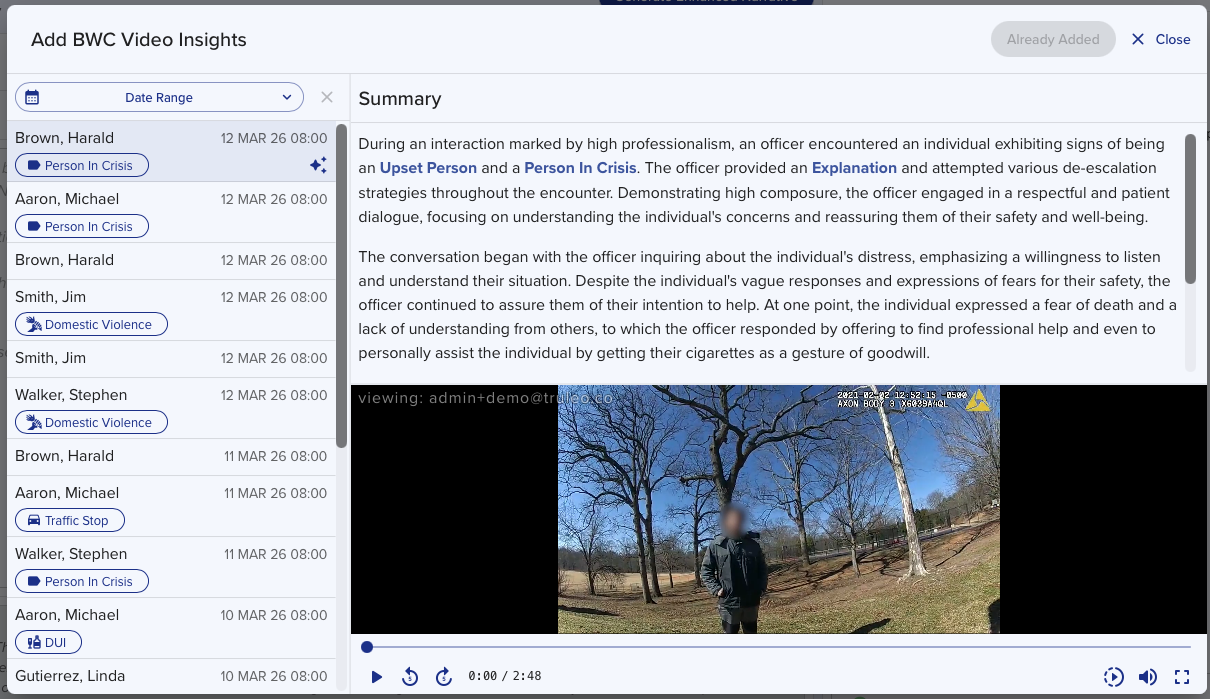Expand the Date Range dropdown
The width and height of the screenshot is (1210, 699).
[x=287, y=98]
